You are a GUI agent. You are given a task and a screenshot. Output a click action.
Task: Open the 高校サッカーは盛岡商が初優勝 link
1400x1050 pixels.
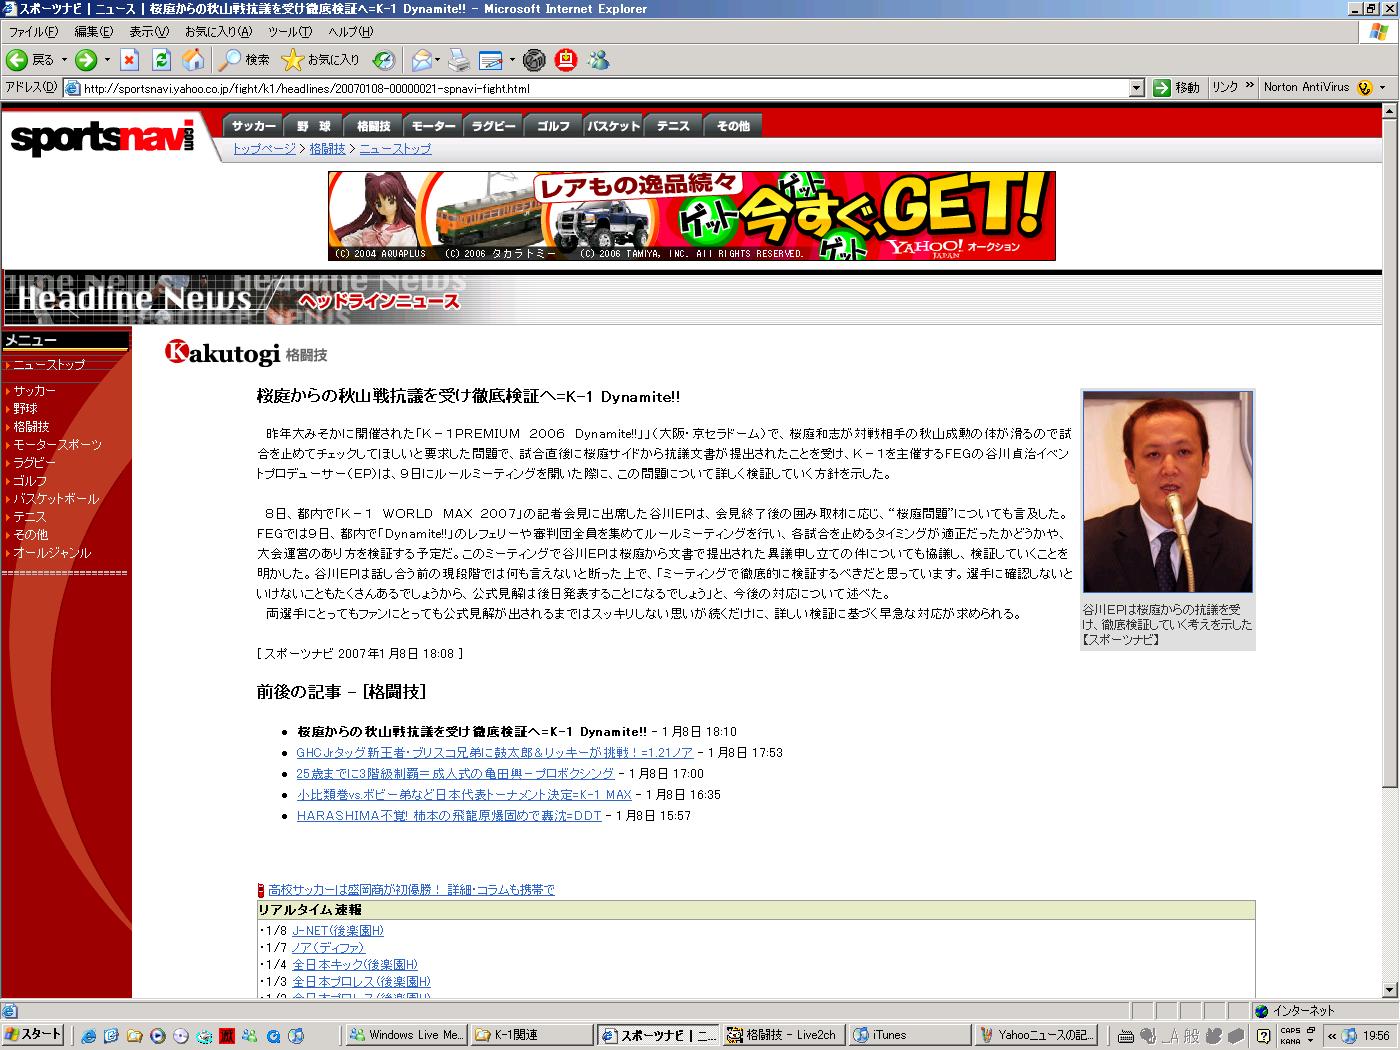(411, 890)
